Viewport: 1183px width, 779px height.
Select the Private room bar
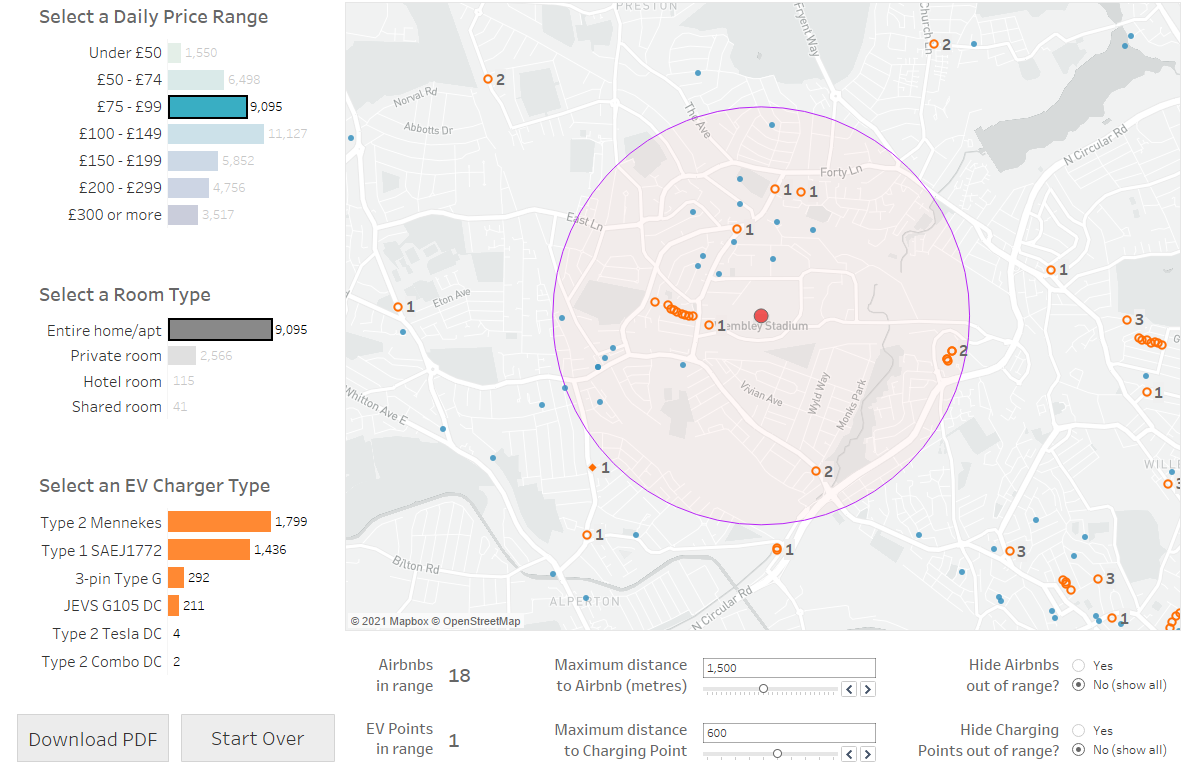coord(181,356)
